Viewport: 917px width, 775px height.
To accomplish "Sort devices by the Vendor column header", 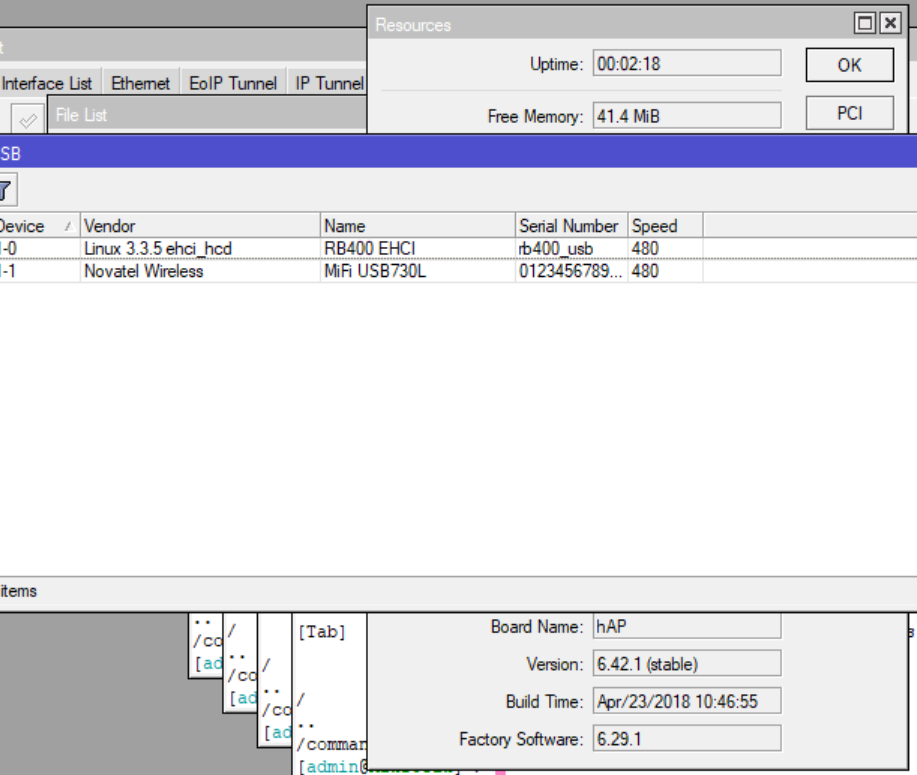I will click(109, 226).
